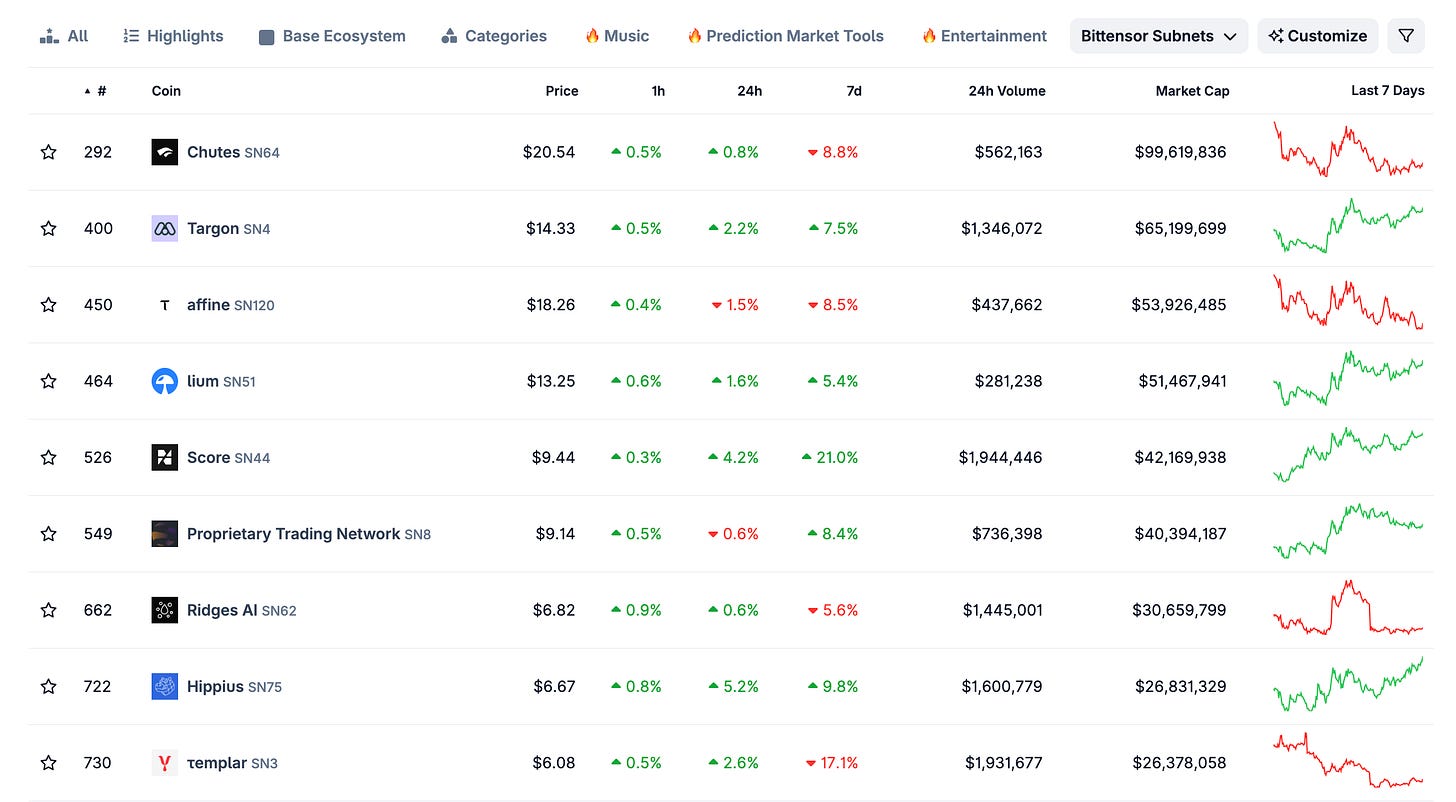This screenshot has height=802, width=1456.
Task: Click the Targon coin logo
Action: 165,228
